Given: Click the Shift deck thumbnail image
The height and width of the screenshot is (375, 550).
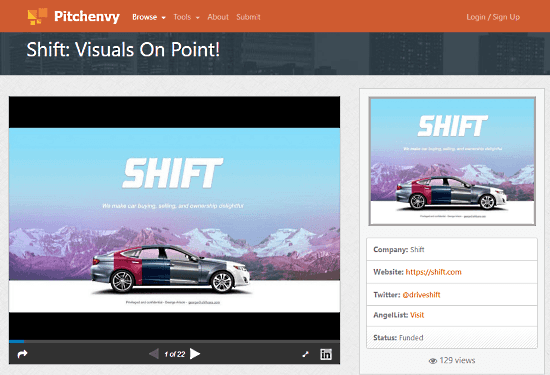Looking at the screenshot, I should click(x=452, y=161).
